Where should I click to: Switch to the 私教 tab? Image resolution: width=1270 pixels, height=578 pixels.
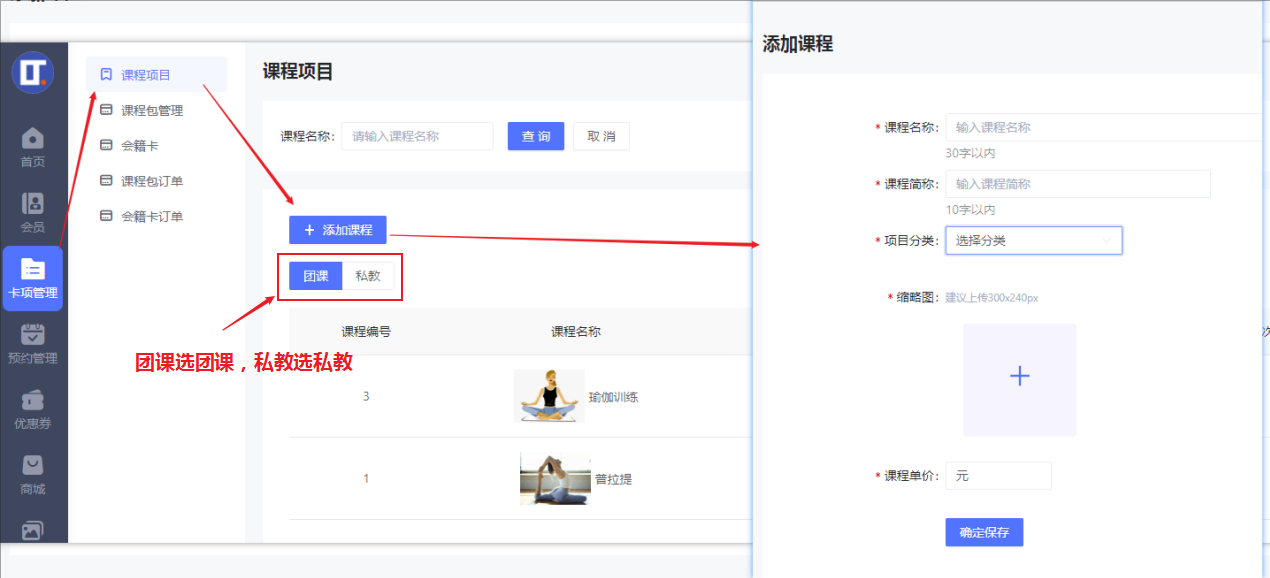[x=370, y=276]
